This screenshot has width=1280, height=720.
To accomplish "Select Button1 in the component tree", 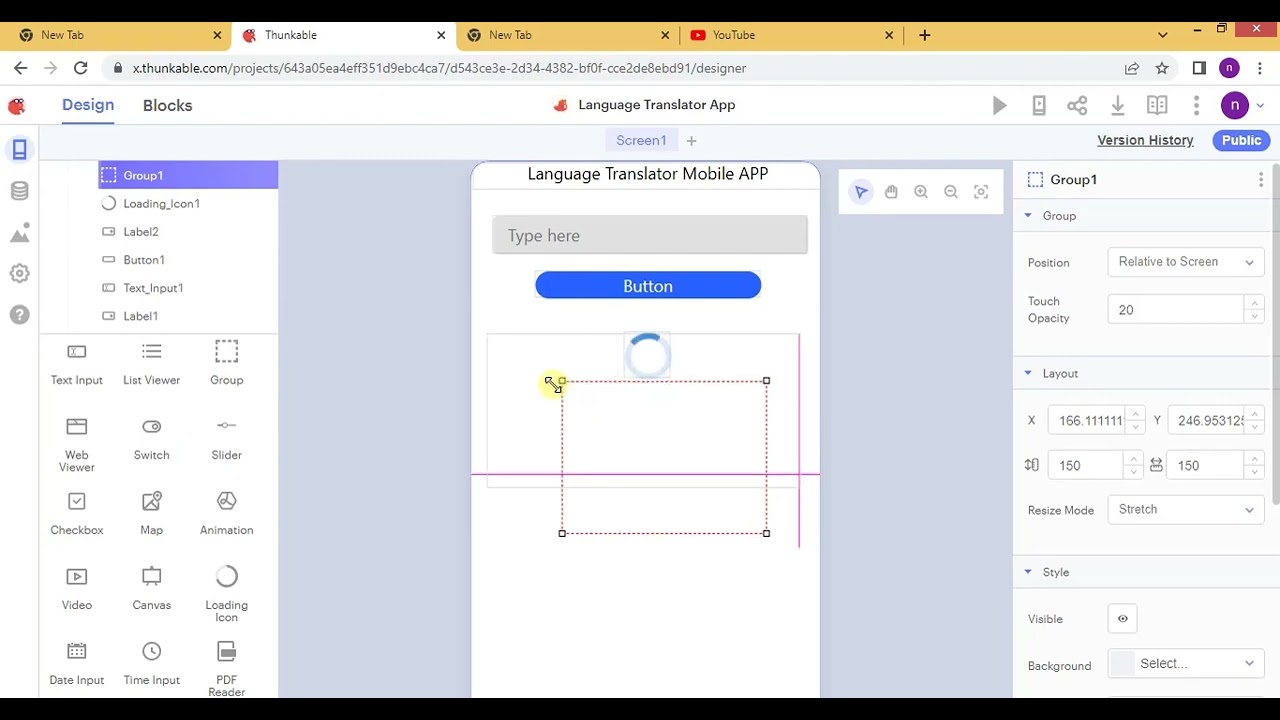I will [188, 260].
